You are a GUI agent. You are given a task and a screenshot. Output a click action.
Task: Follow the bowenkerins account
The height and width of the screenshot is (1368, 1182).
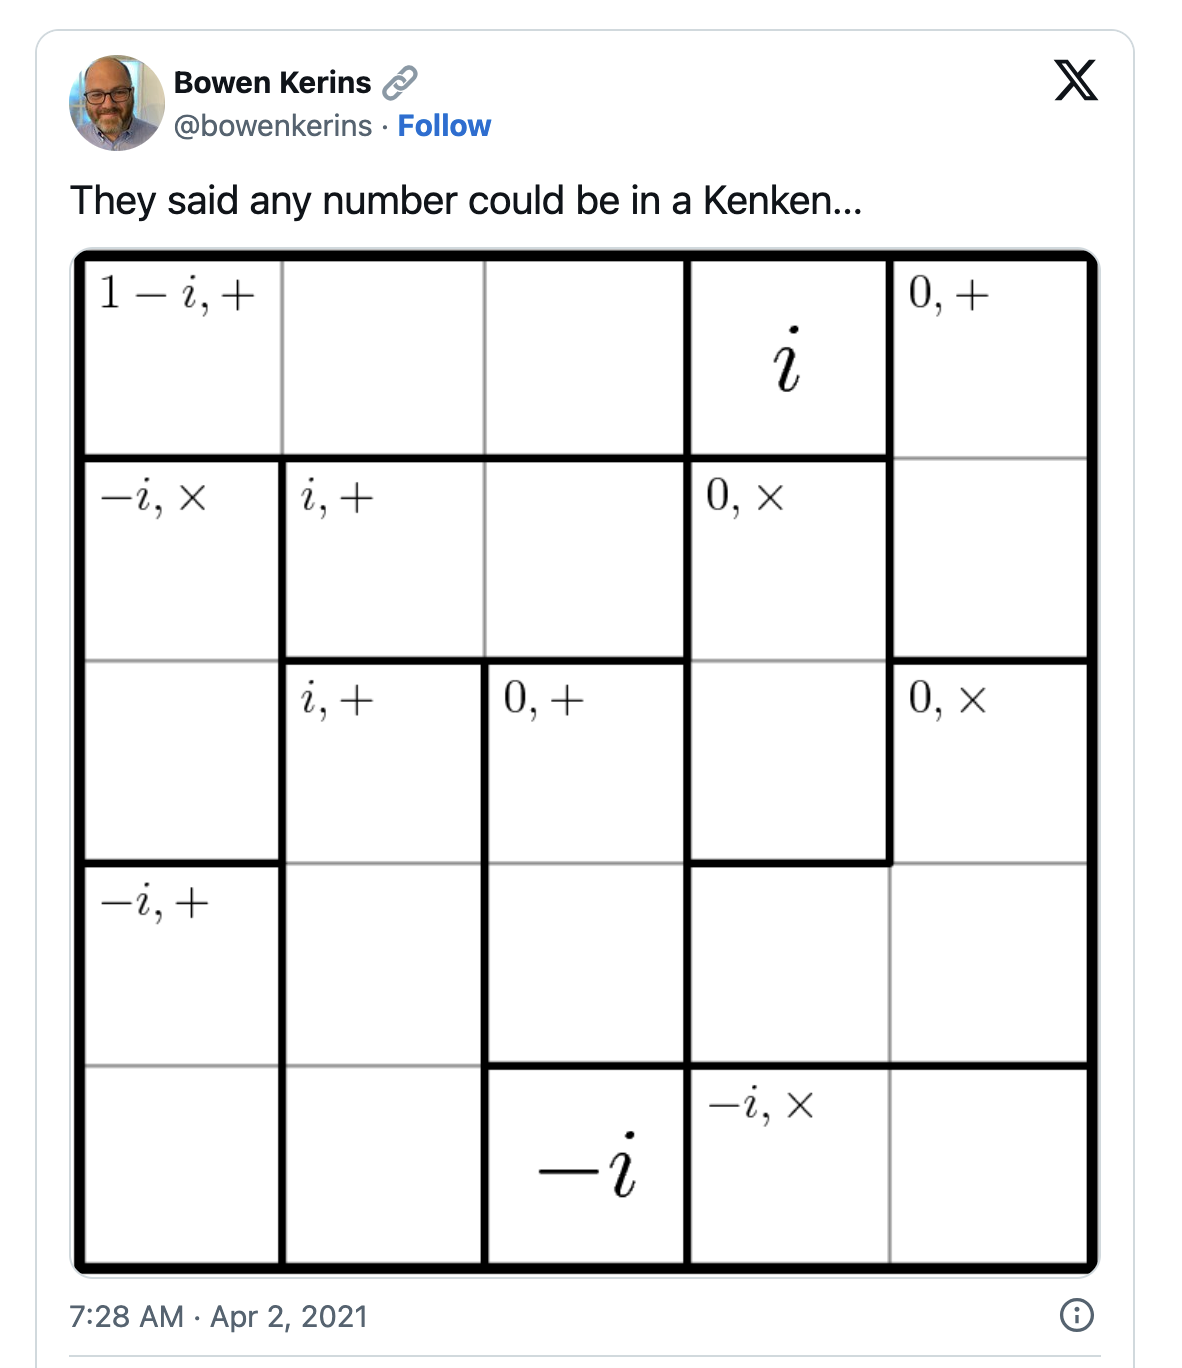tap(444, 126)
